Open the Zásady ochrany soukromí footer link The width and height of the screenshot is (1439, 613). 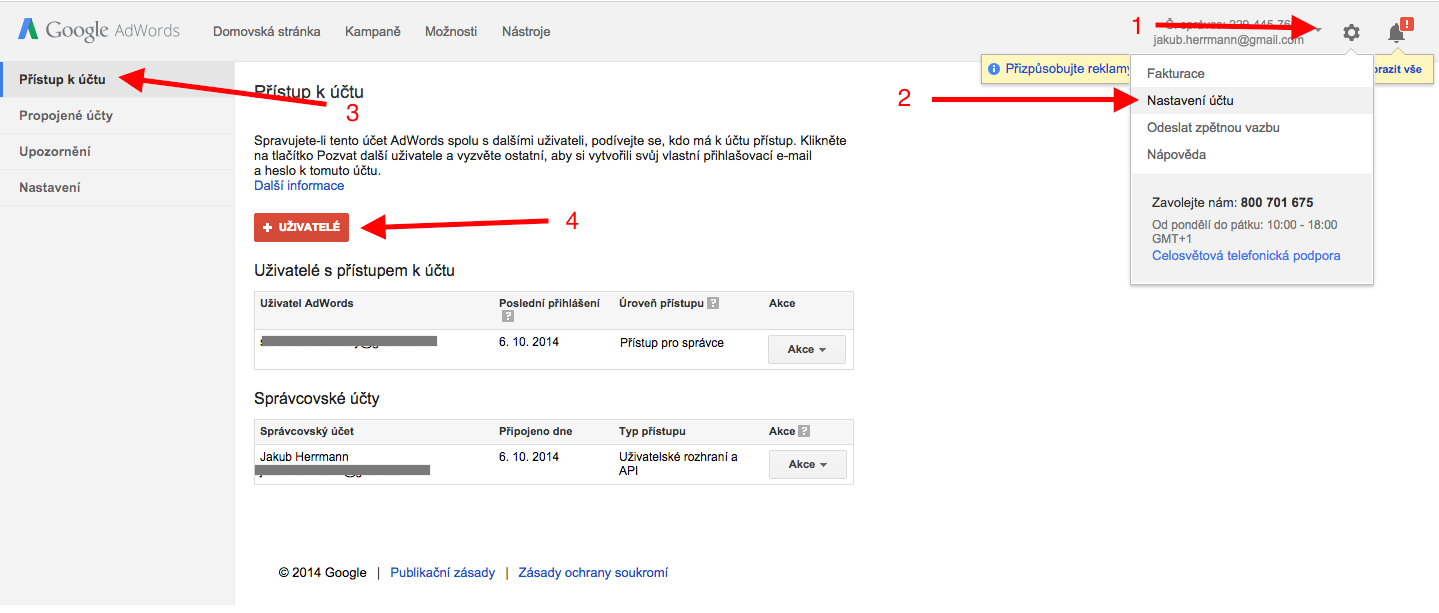[593, 572]
